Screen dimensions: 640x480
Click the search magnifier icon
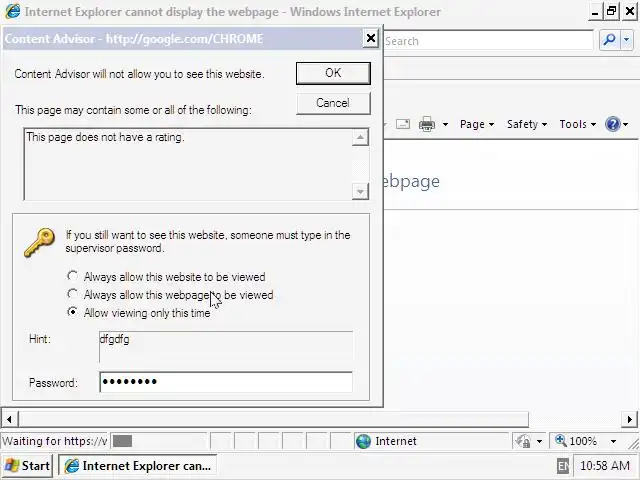[609, 40]
